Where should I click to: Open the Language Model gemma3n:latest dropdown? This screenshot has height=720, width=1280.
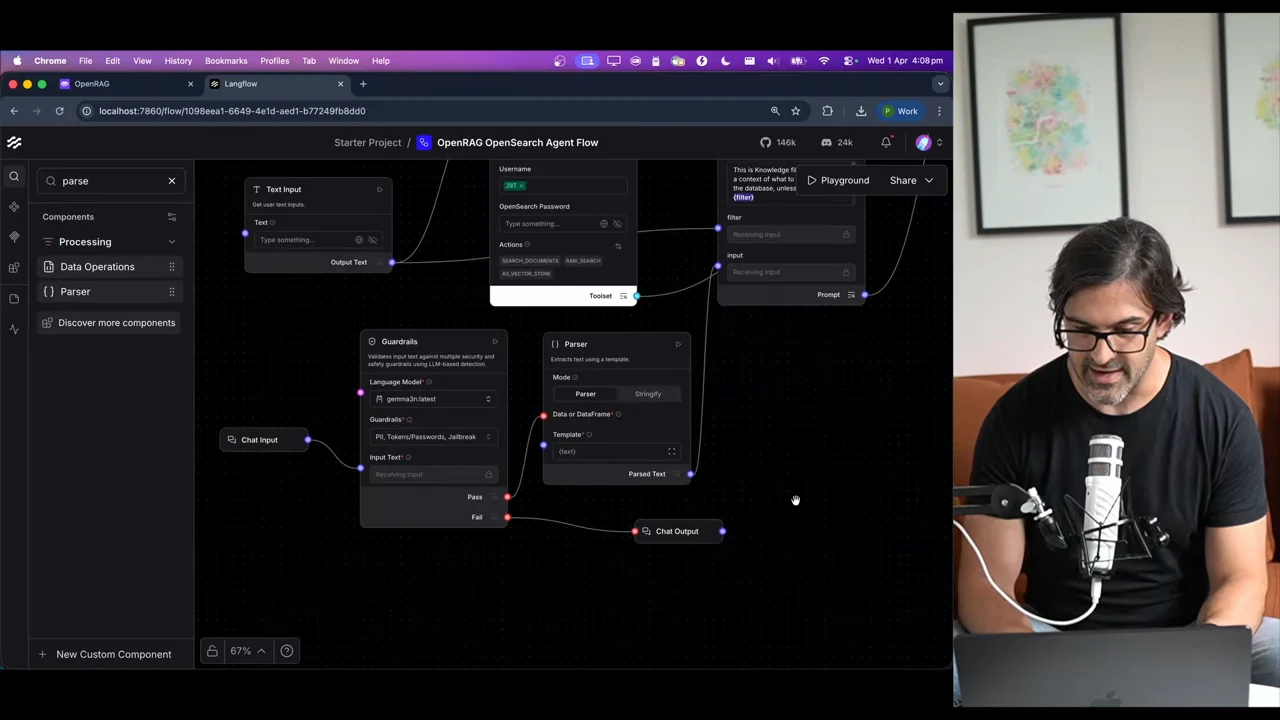tap(433, 399)
